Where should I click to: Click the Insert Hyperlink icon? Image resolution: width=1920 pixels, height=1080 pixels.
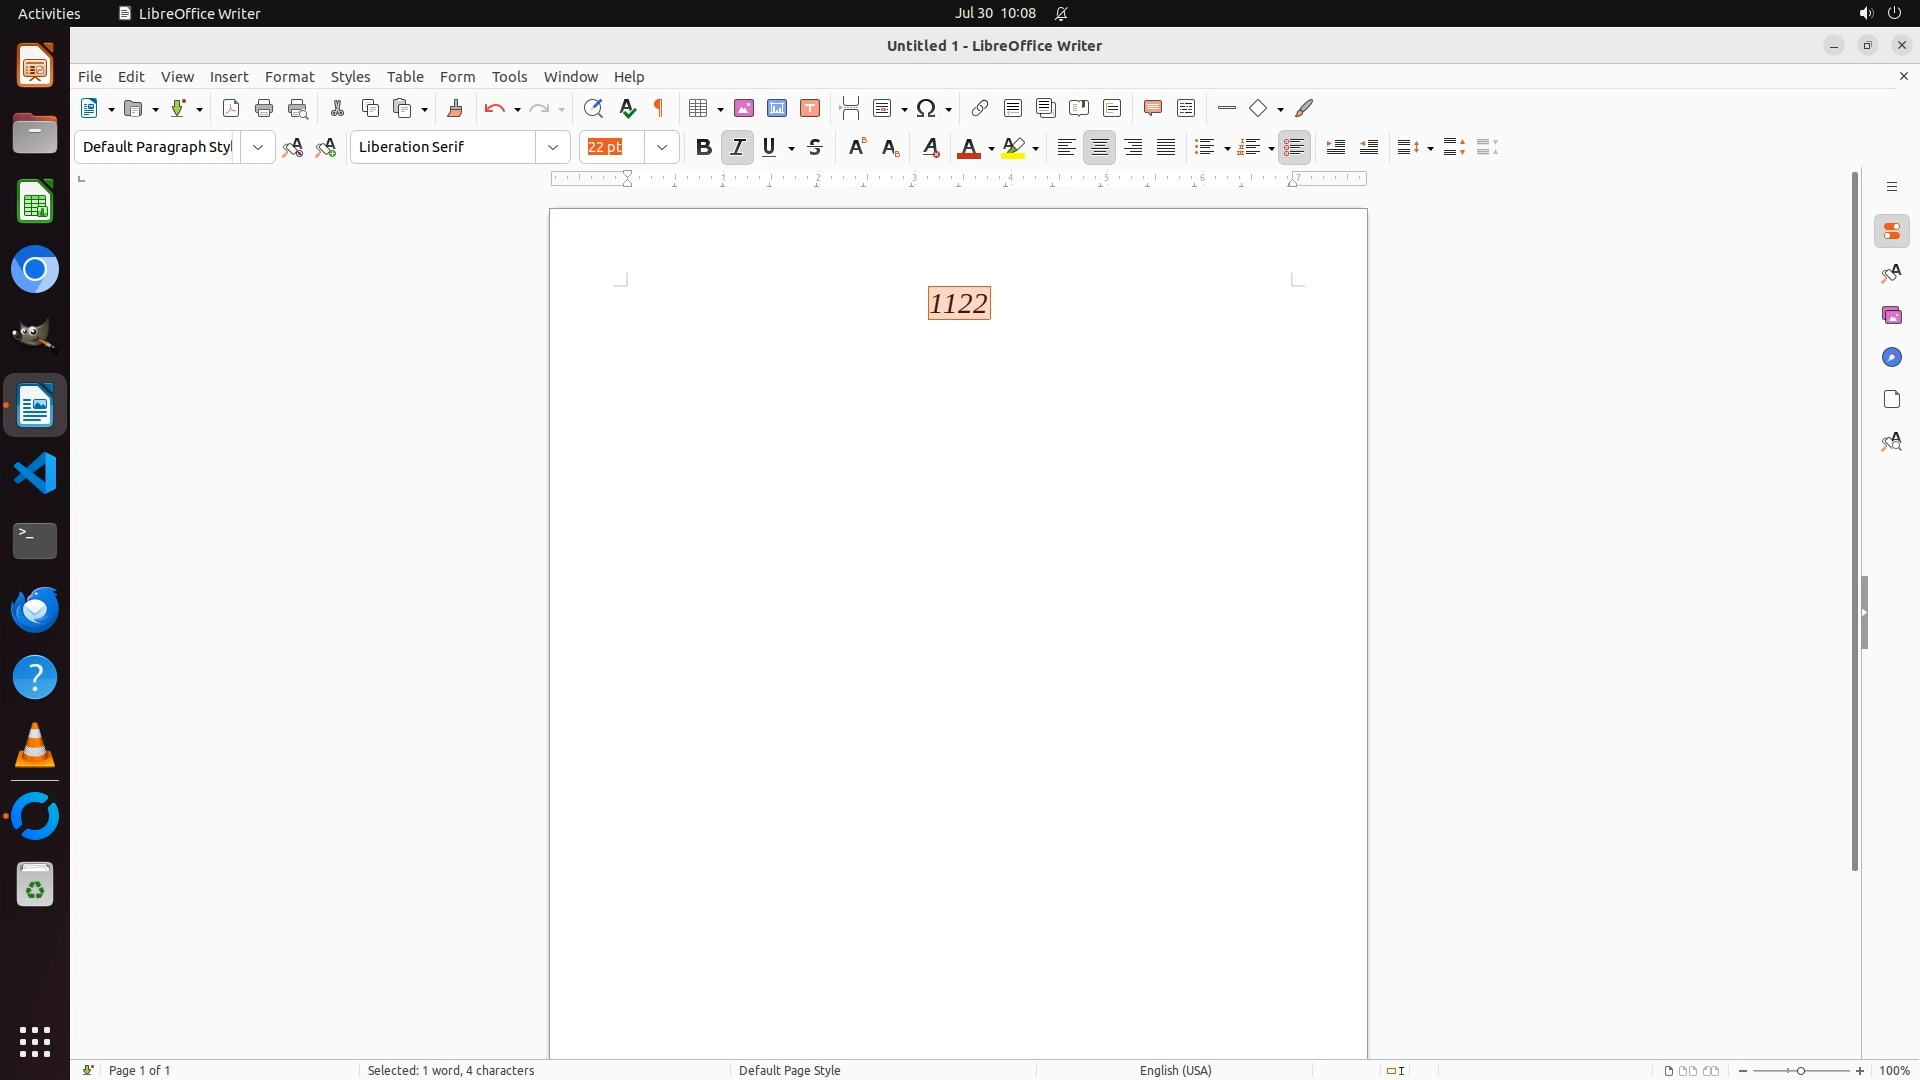tap(980, 109)
